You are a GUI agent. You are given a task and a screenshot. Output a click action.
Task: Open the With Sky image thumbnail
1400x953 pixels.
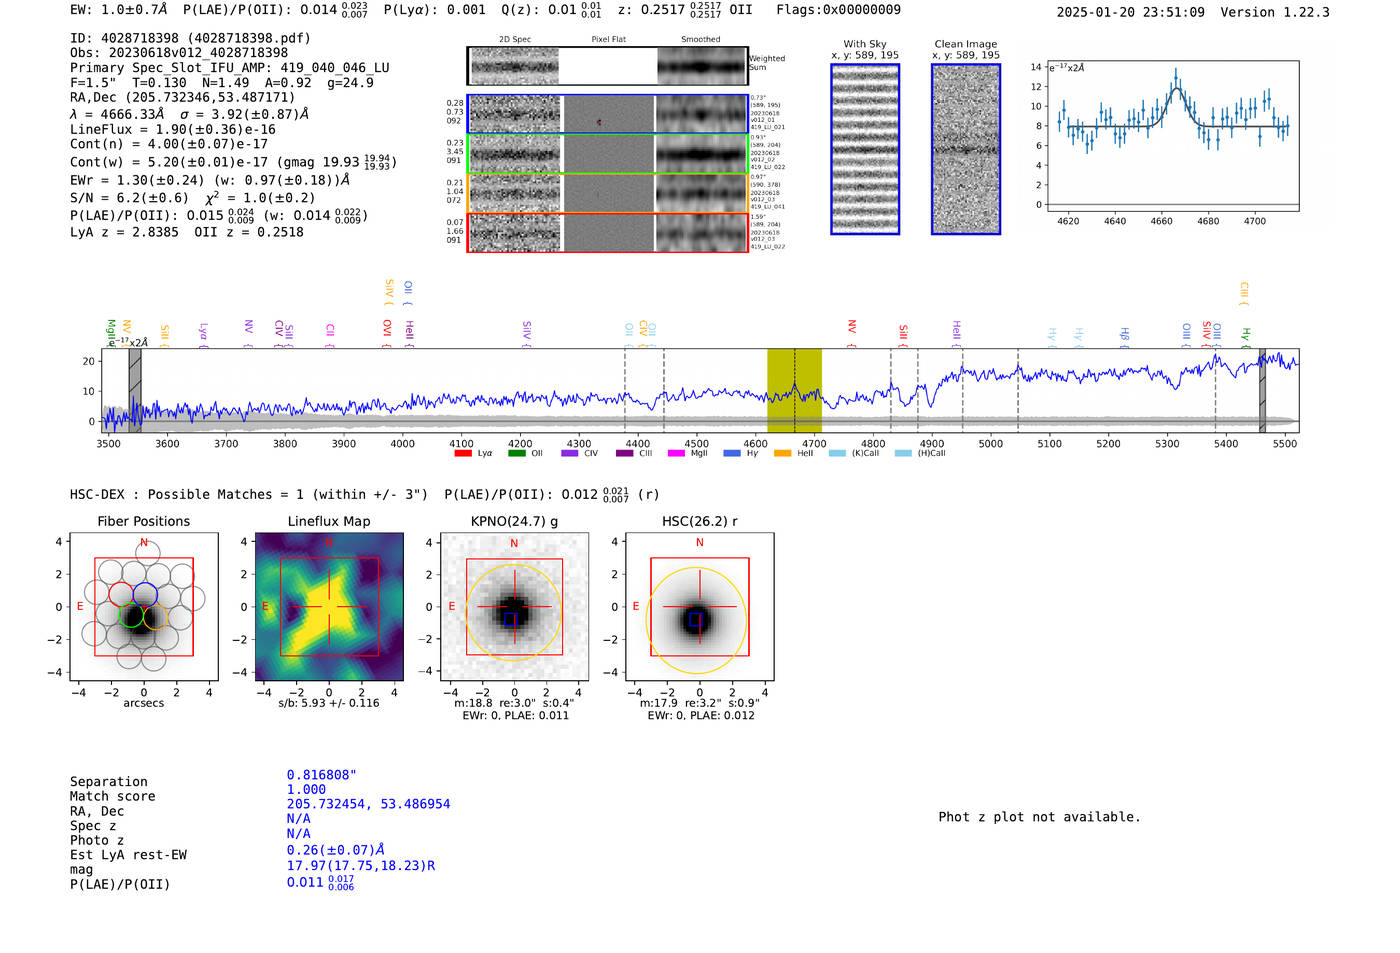(x=865, y=149)
